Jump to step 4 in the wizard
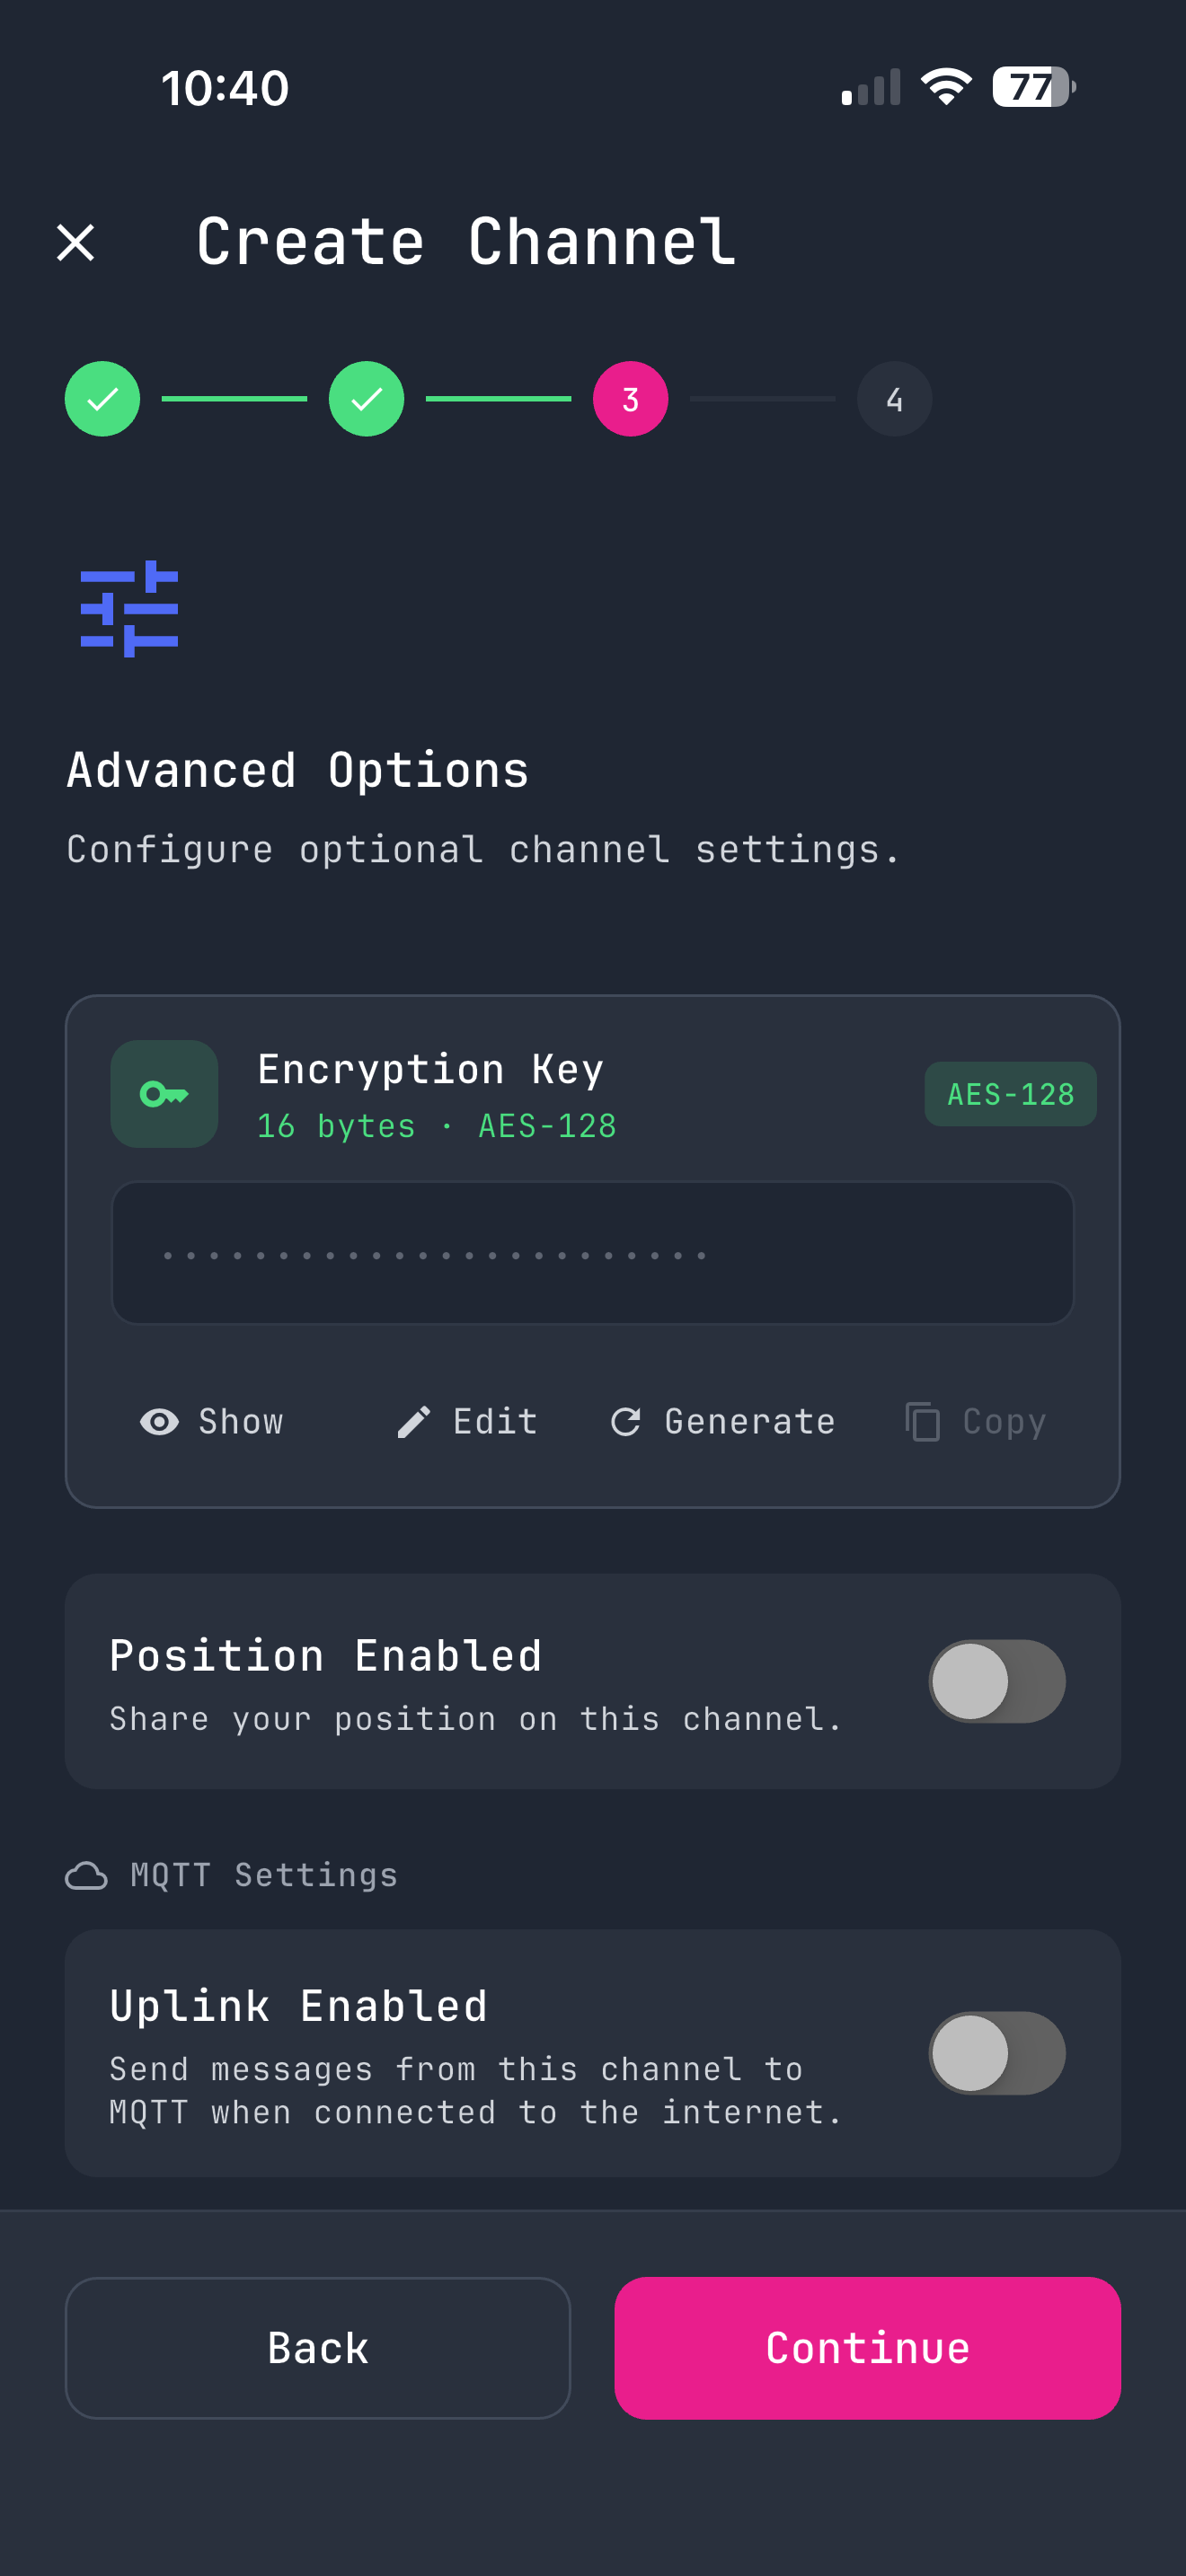Viewport: 1186px width, 2576px height. click(894, 398)
